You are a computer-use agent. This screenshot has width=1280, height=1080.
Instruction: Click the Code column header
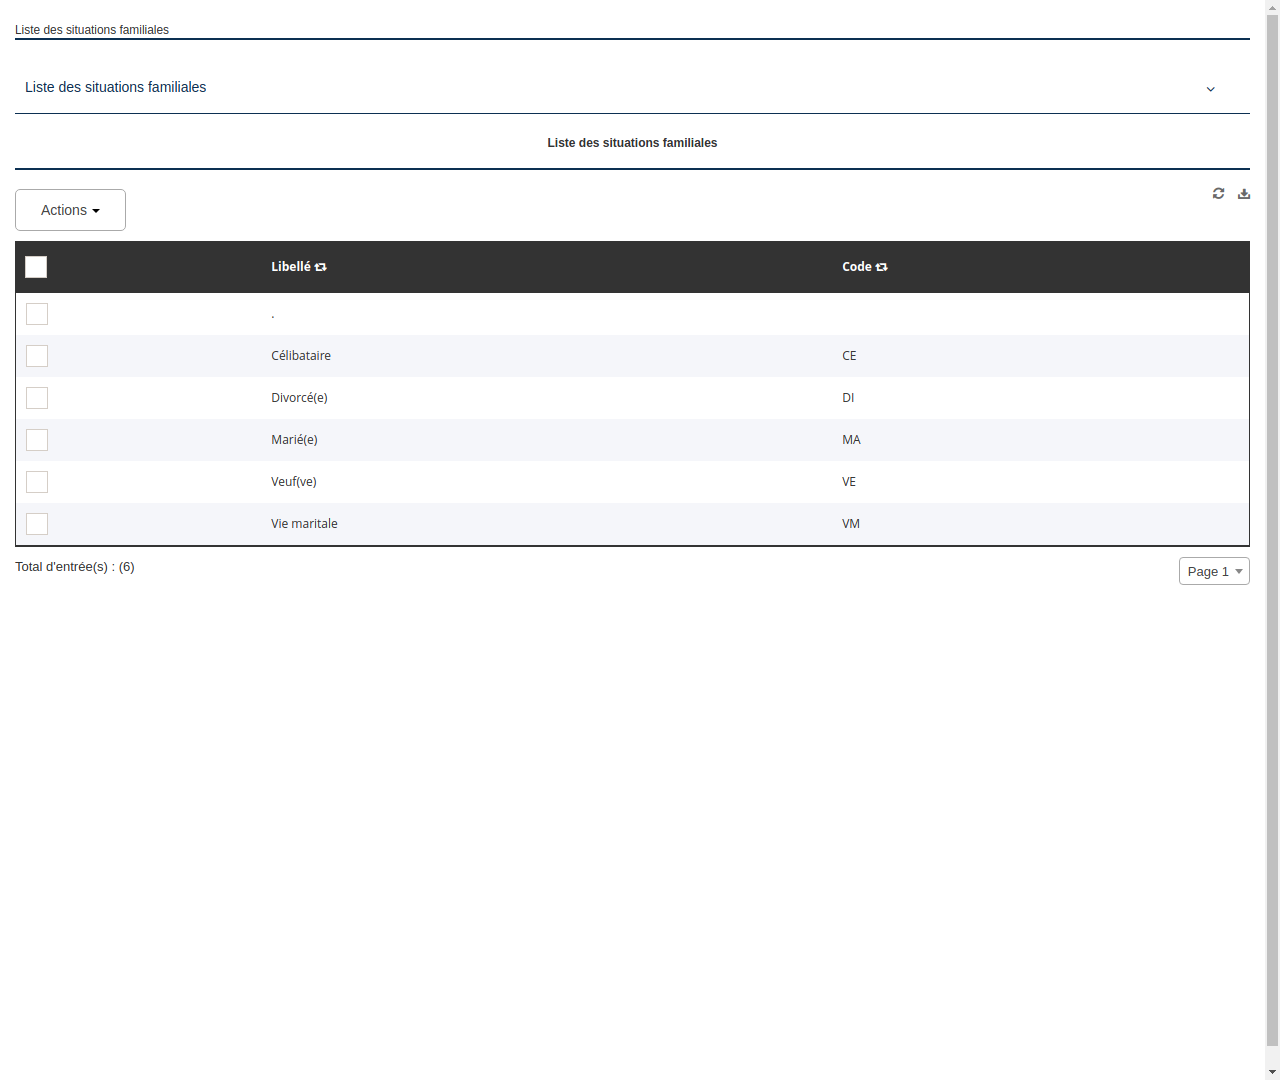tap(857, 267)
